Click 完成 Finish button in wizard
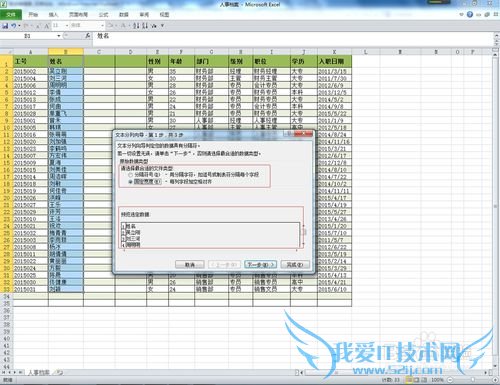Image resolution: width=500 pixels, height=385 pixels. [x=295, y=265]
